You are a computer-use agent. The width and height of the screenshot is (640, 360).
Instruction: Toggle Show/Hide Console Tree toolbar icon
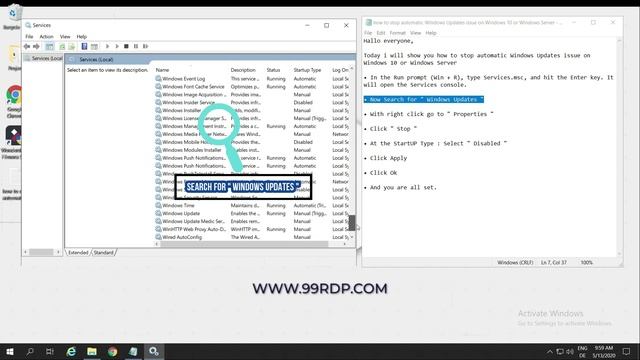click(x=49, y=47)
